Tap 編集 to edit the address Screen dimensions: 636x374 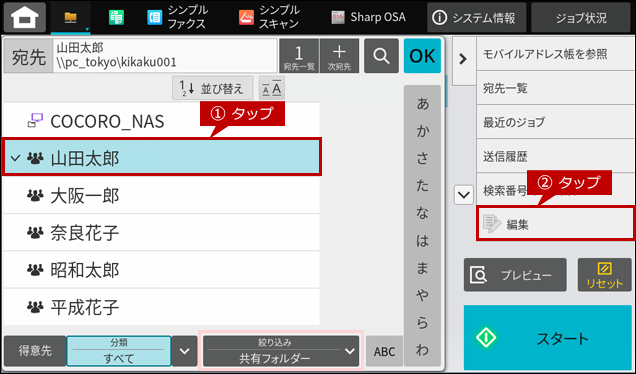coord(556,224)
